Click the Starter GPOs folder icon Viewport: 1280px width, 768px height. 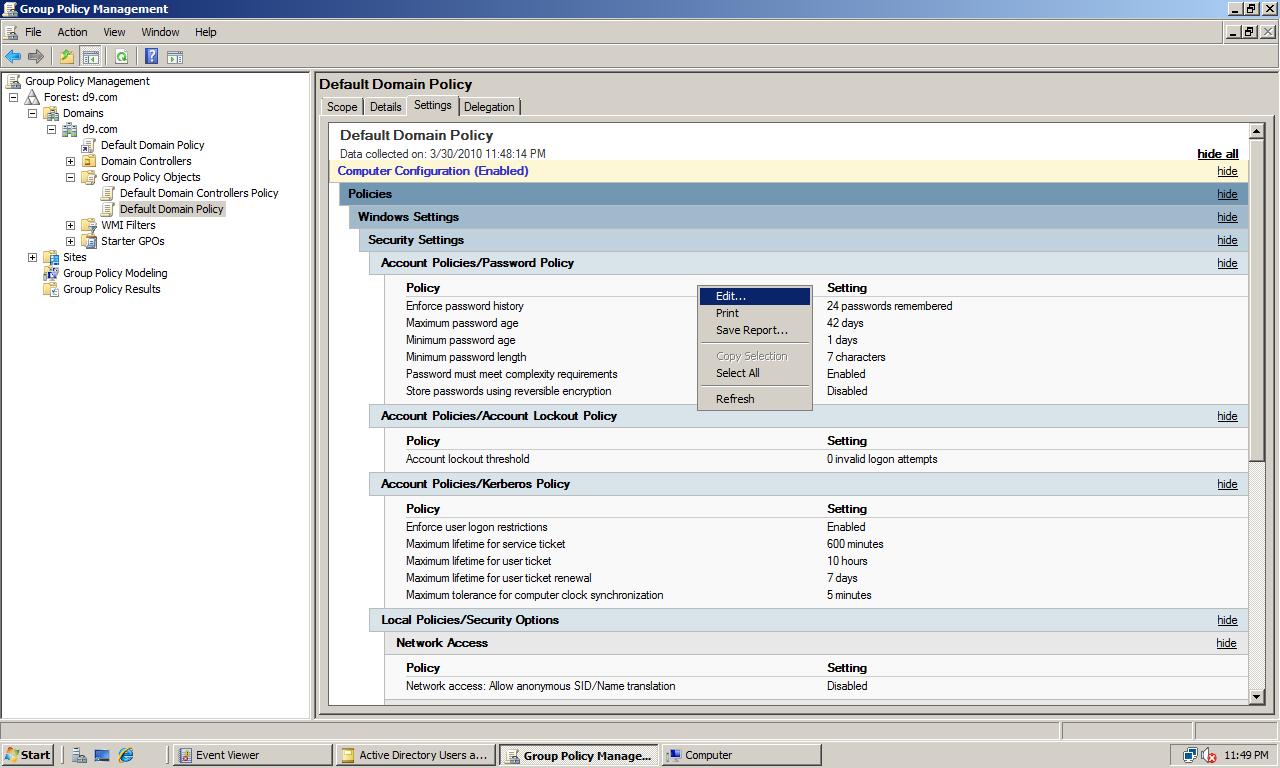coord(89,241)
